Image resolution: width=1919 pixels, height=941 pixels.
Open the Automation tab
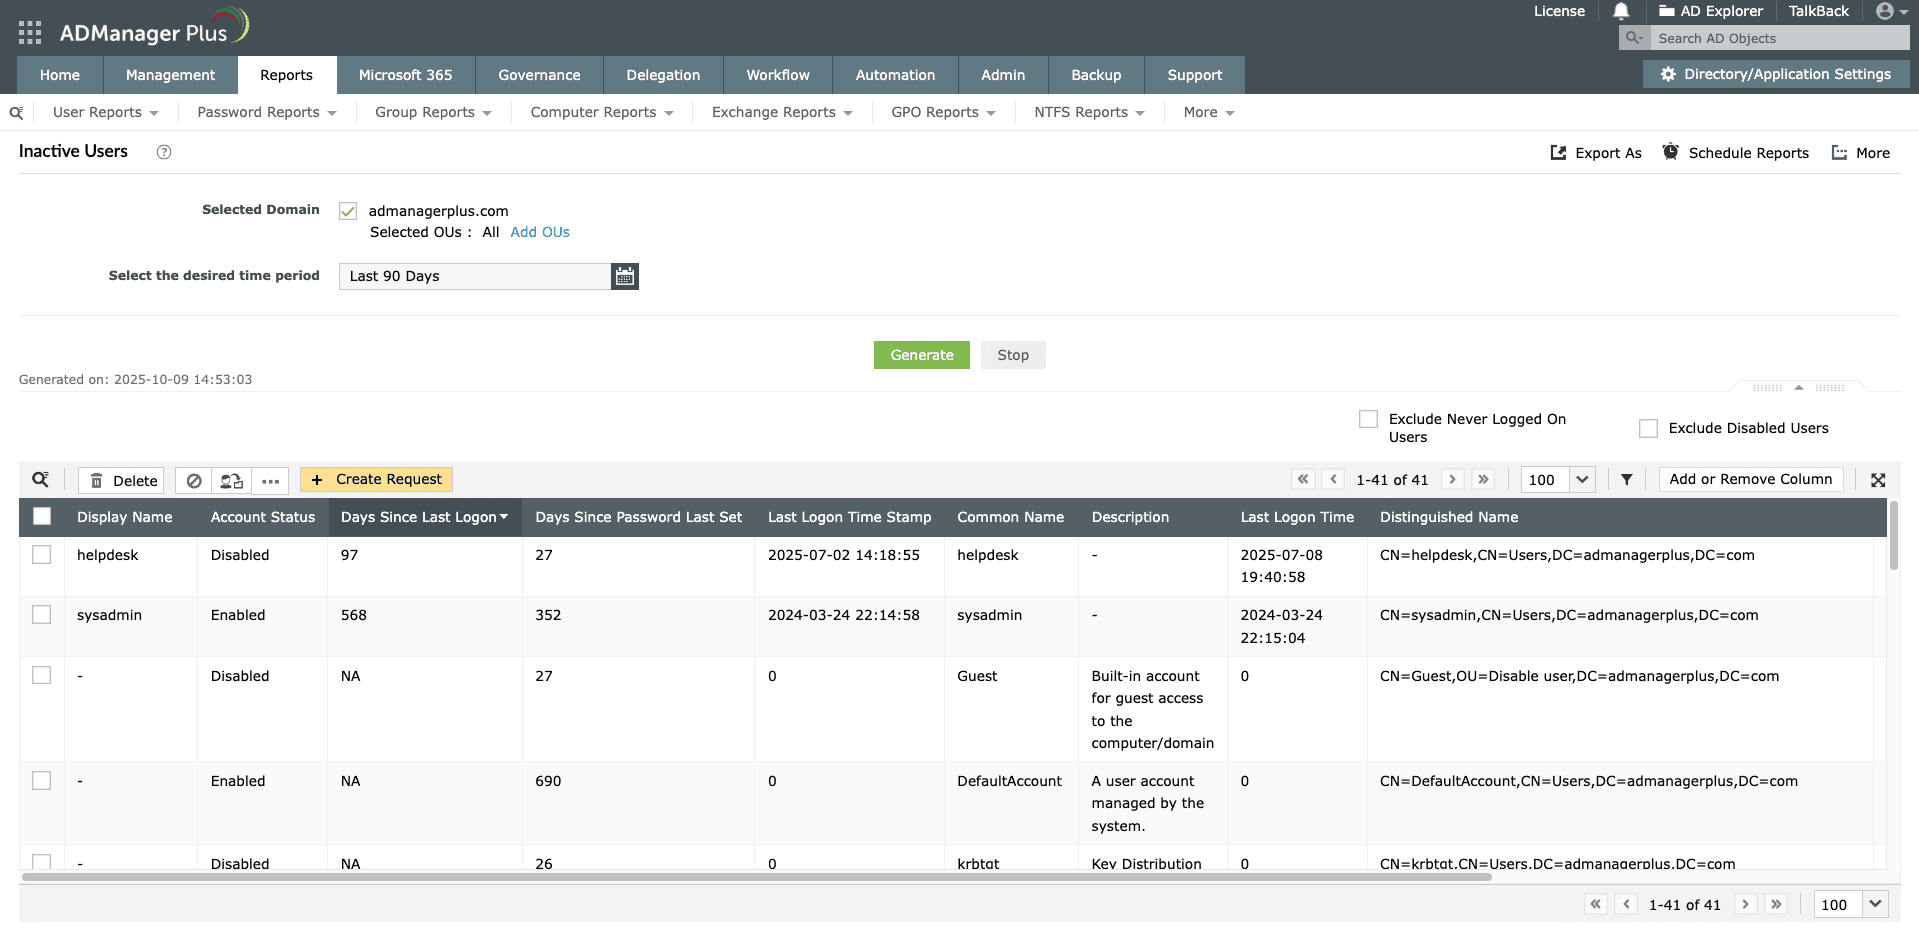[894, 74]
